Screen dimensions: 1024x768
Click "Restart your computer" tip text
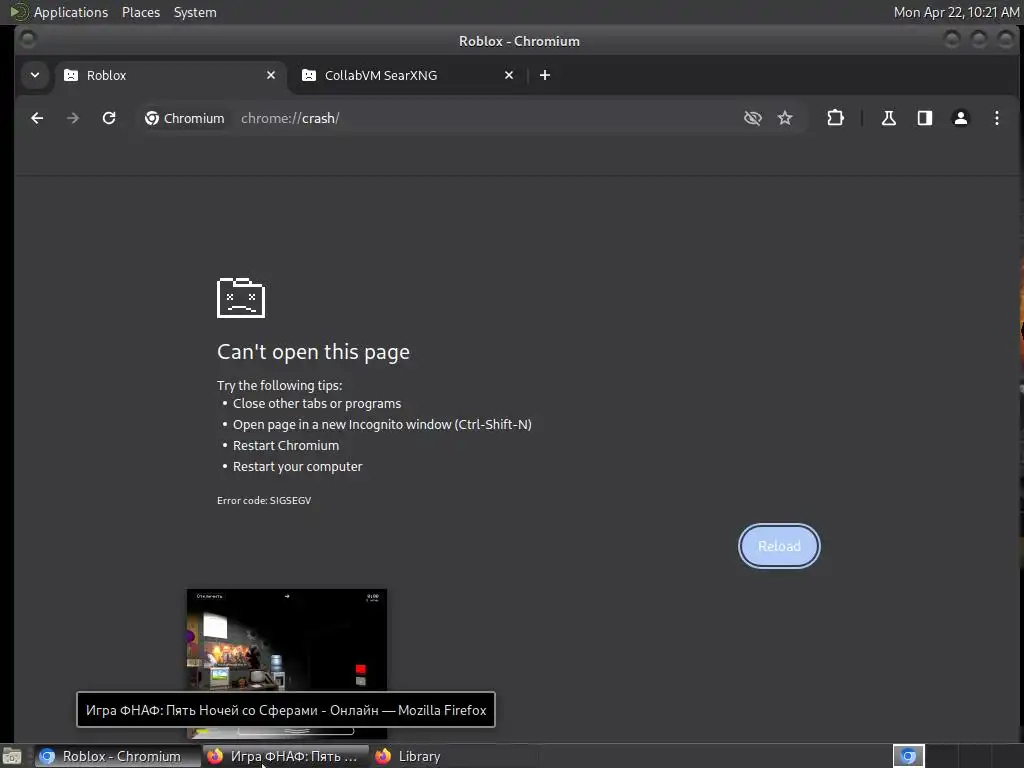coord(298,466)
